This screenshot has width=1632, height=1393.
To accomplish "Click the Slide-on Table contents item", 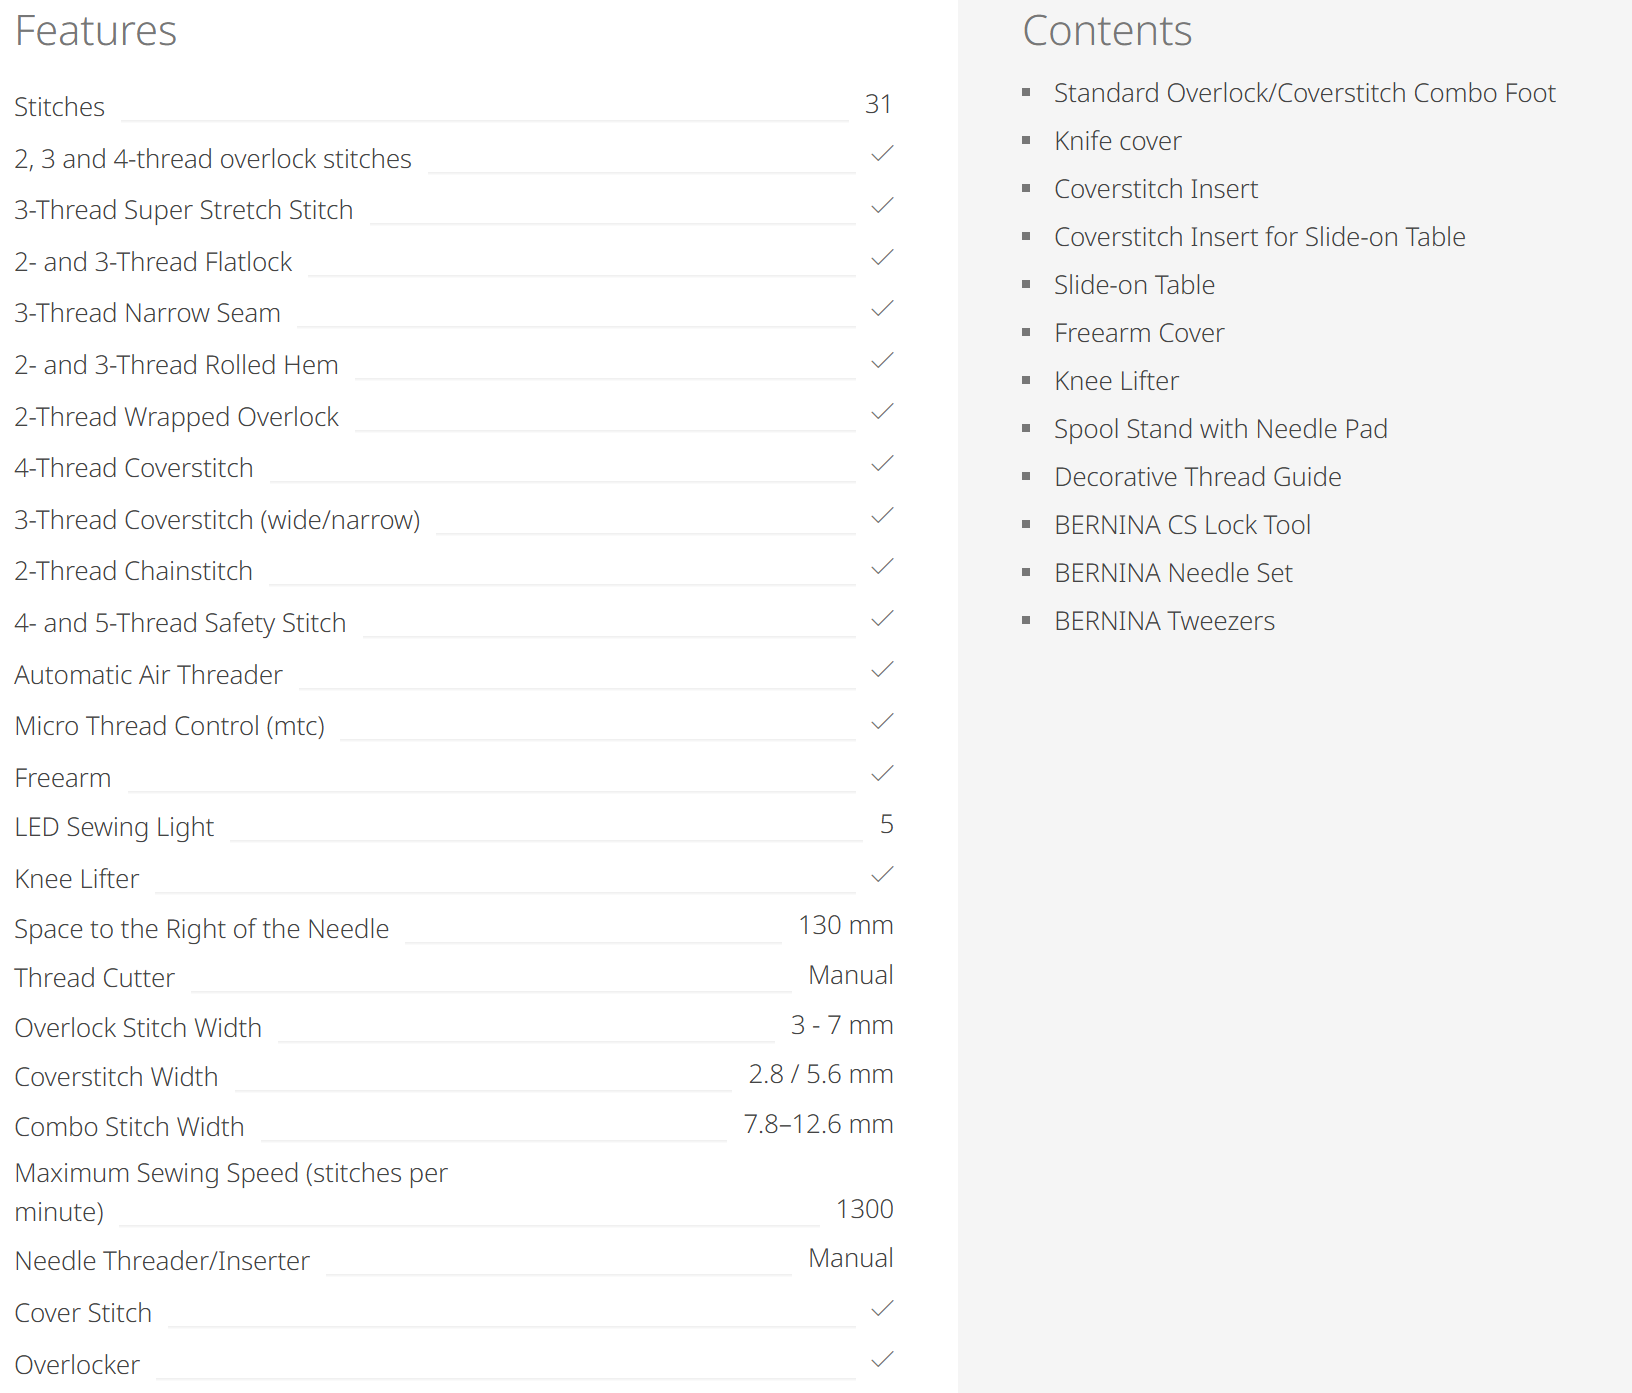I will pos(1134,285).
